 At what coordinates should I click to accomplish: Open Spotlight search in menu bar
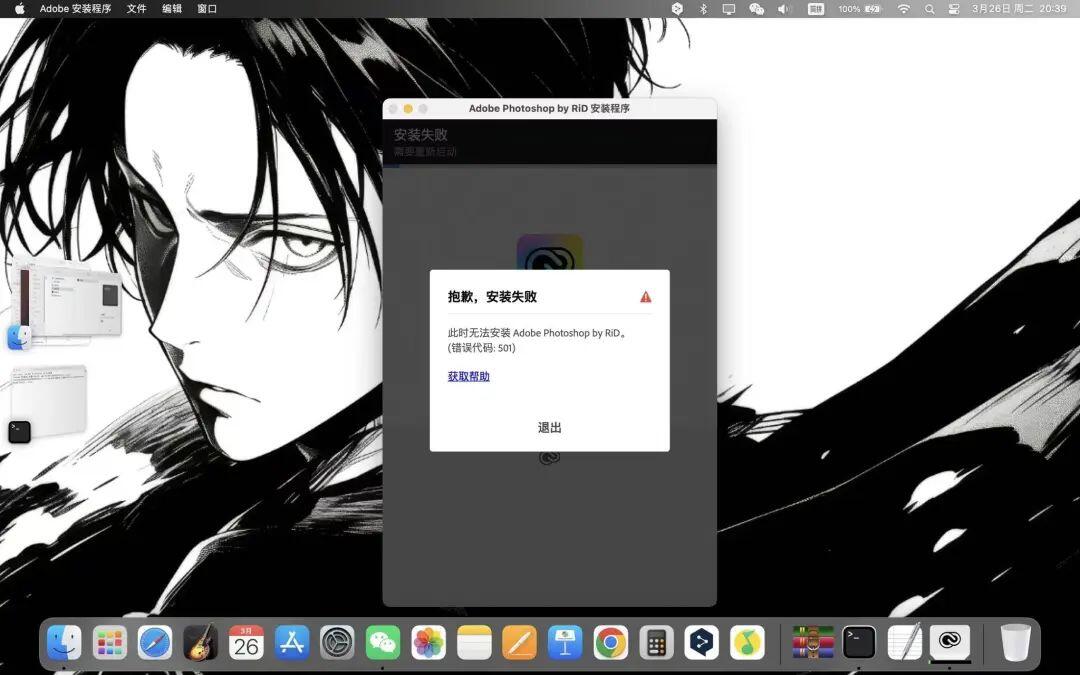point(929,9)
